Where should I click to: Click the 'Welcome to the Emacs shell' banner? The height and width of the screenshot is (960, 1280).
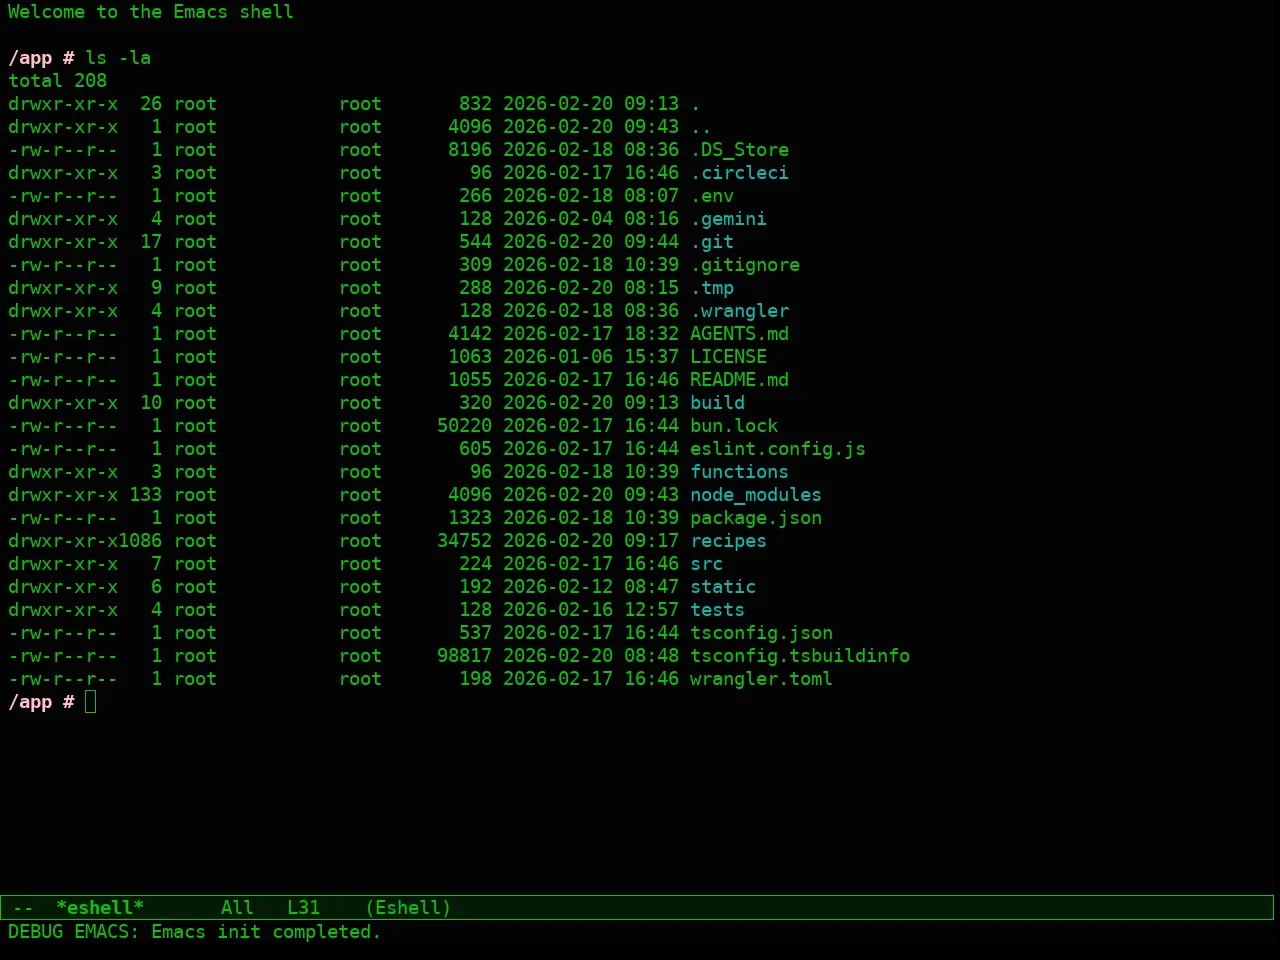[151, 12]
